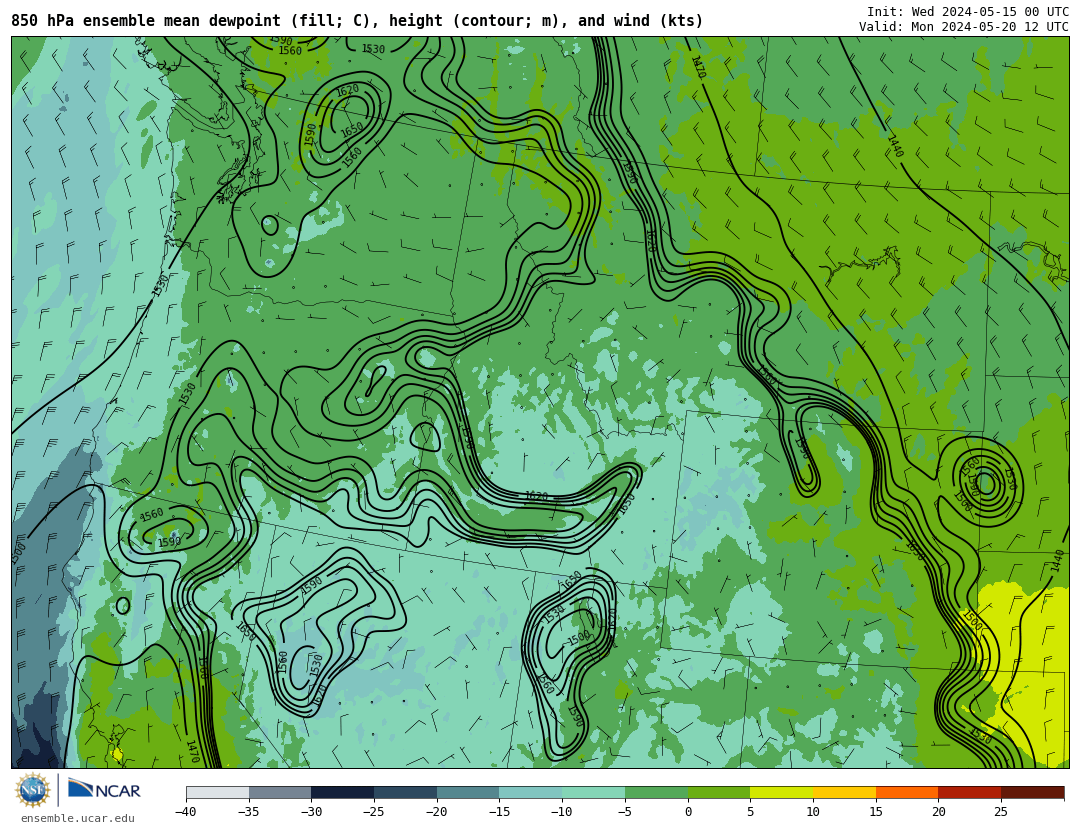Click the -20 to -15 teal swatch
Viewport: 1080px width, 831px height.
coord(468,792)
